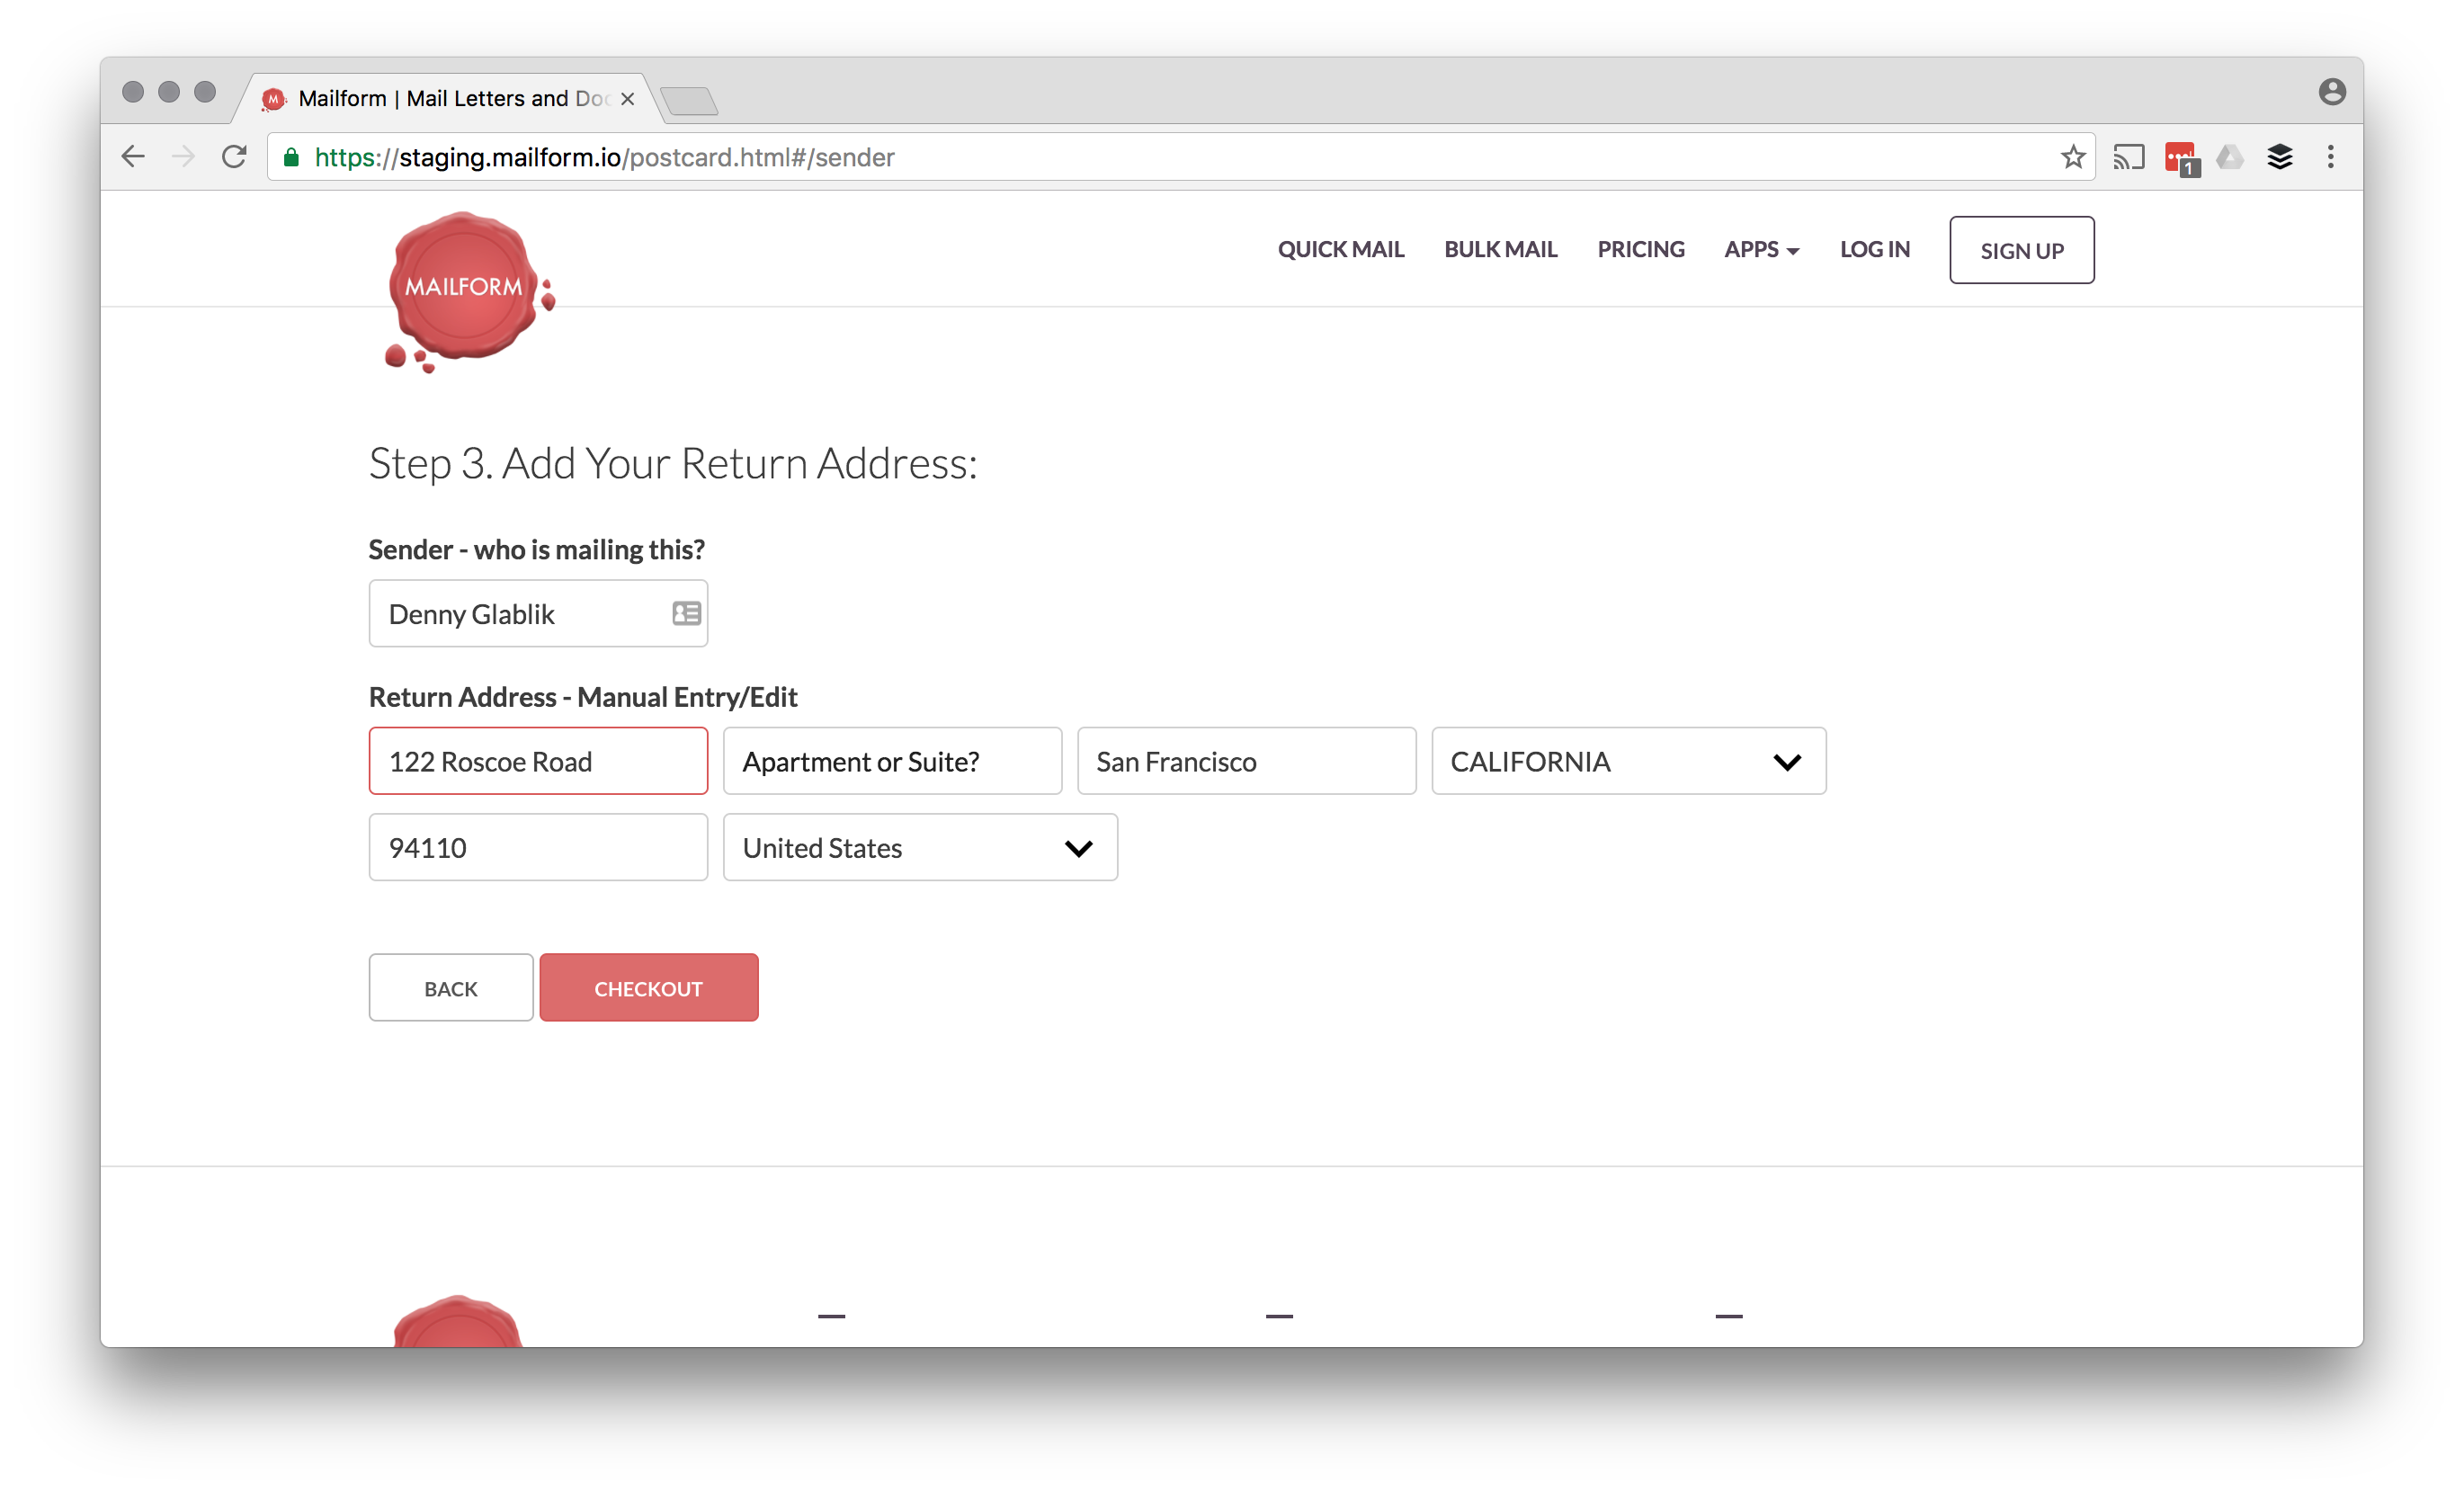The height and width of the screenshot is (1491, 2464).
Task: Expand the United States country dropdown
Action: point(919,848)
